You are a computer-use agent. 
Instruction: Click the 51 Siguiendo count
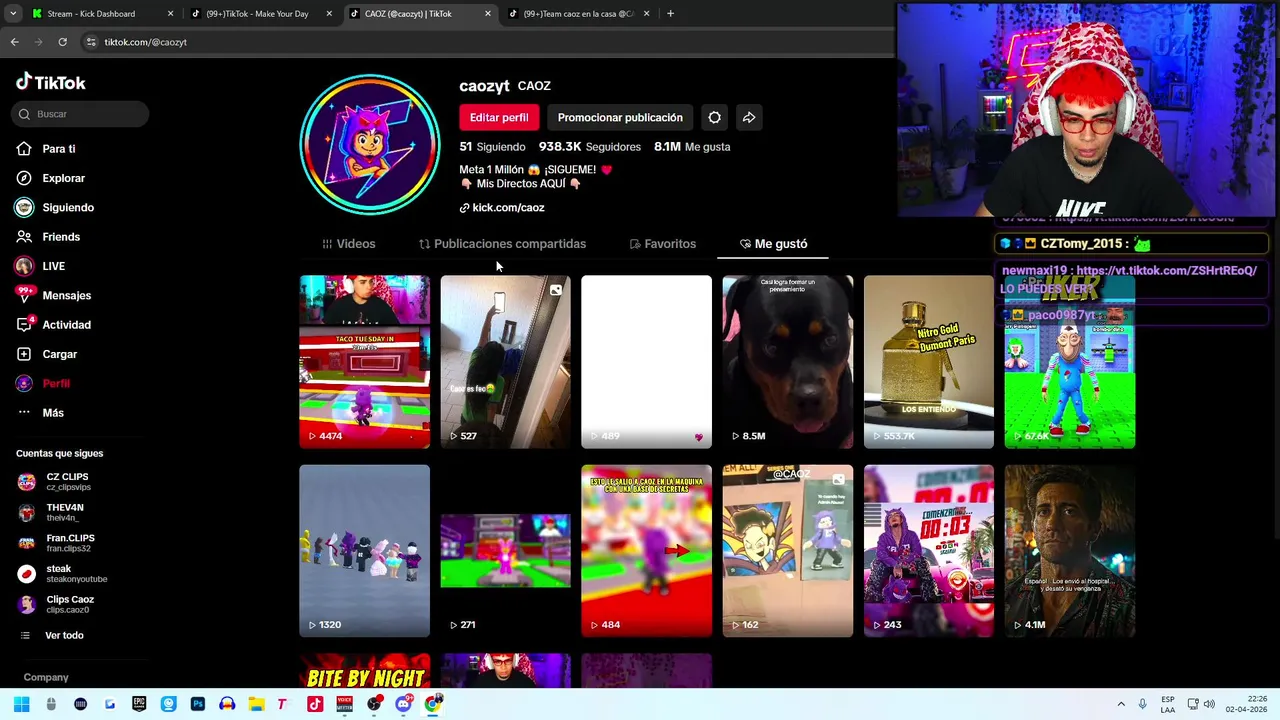coord(492,147)
